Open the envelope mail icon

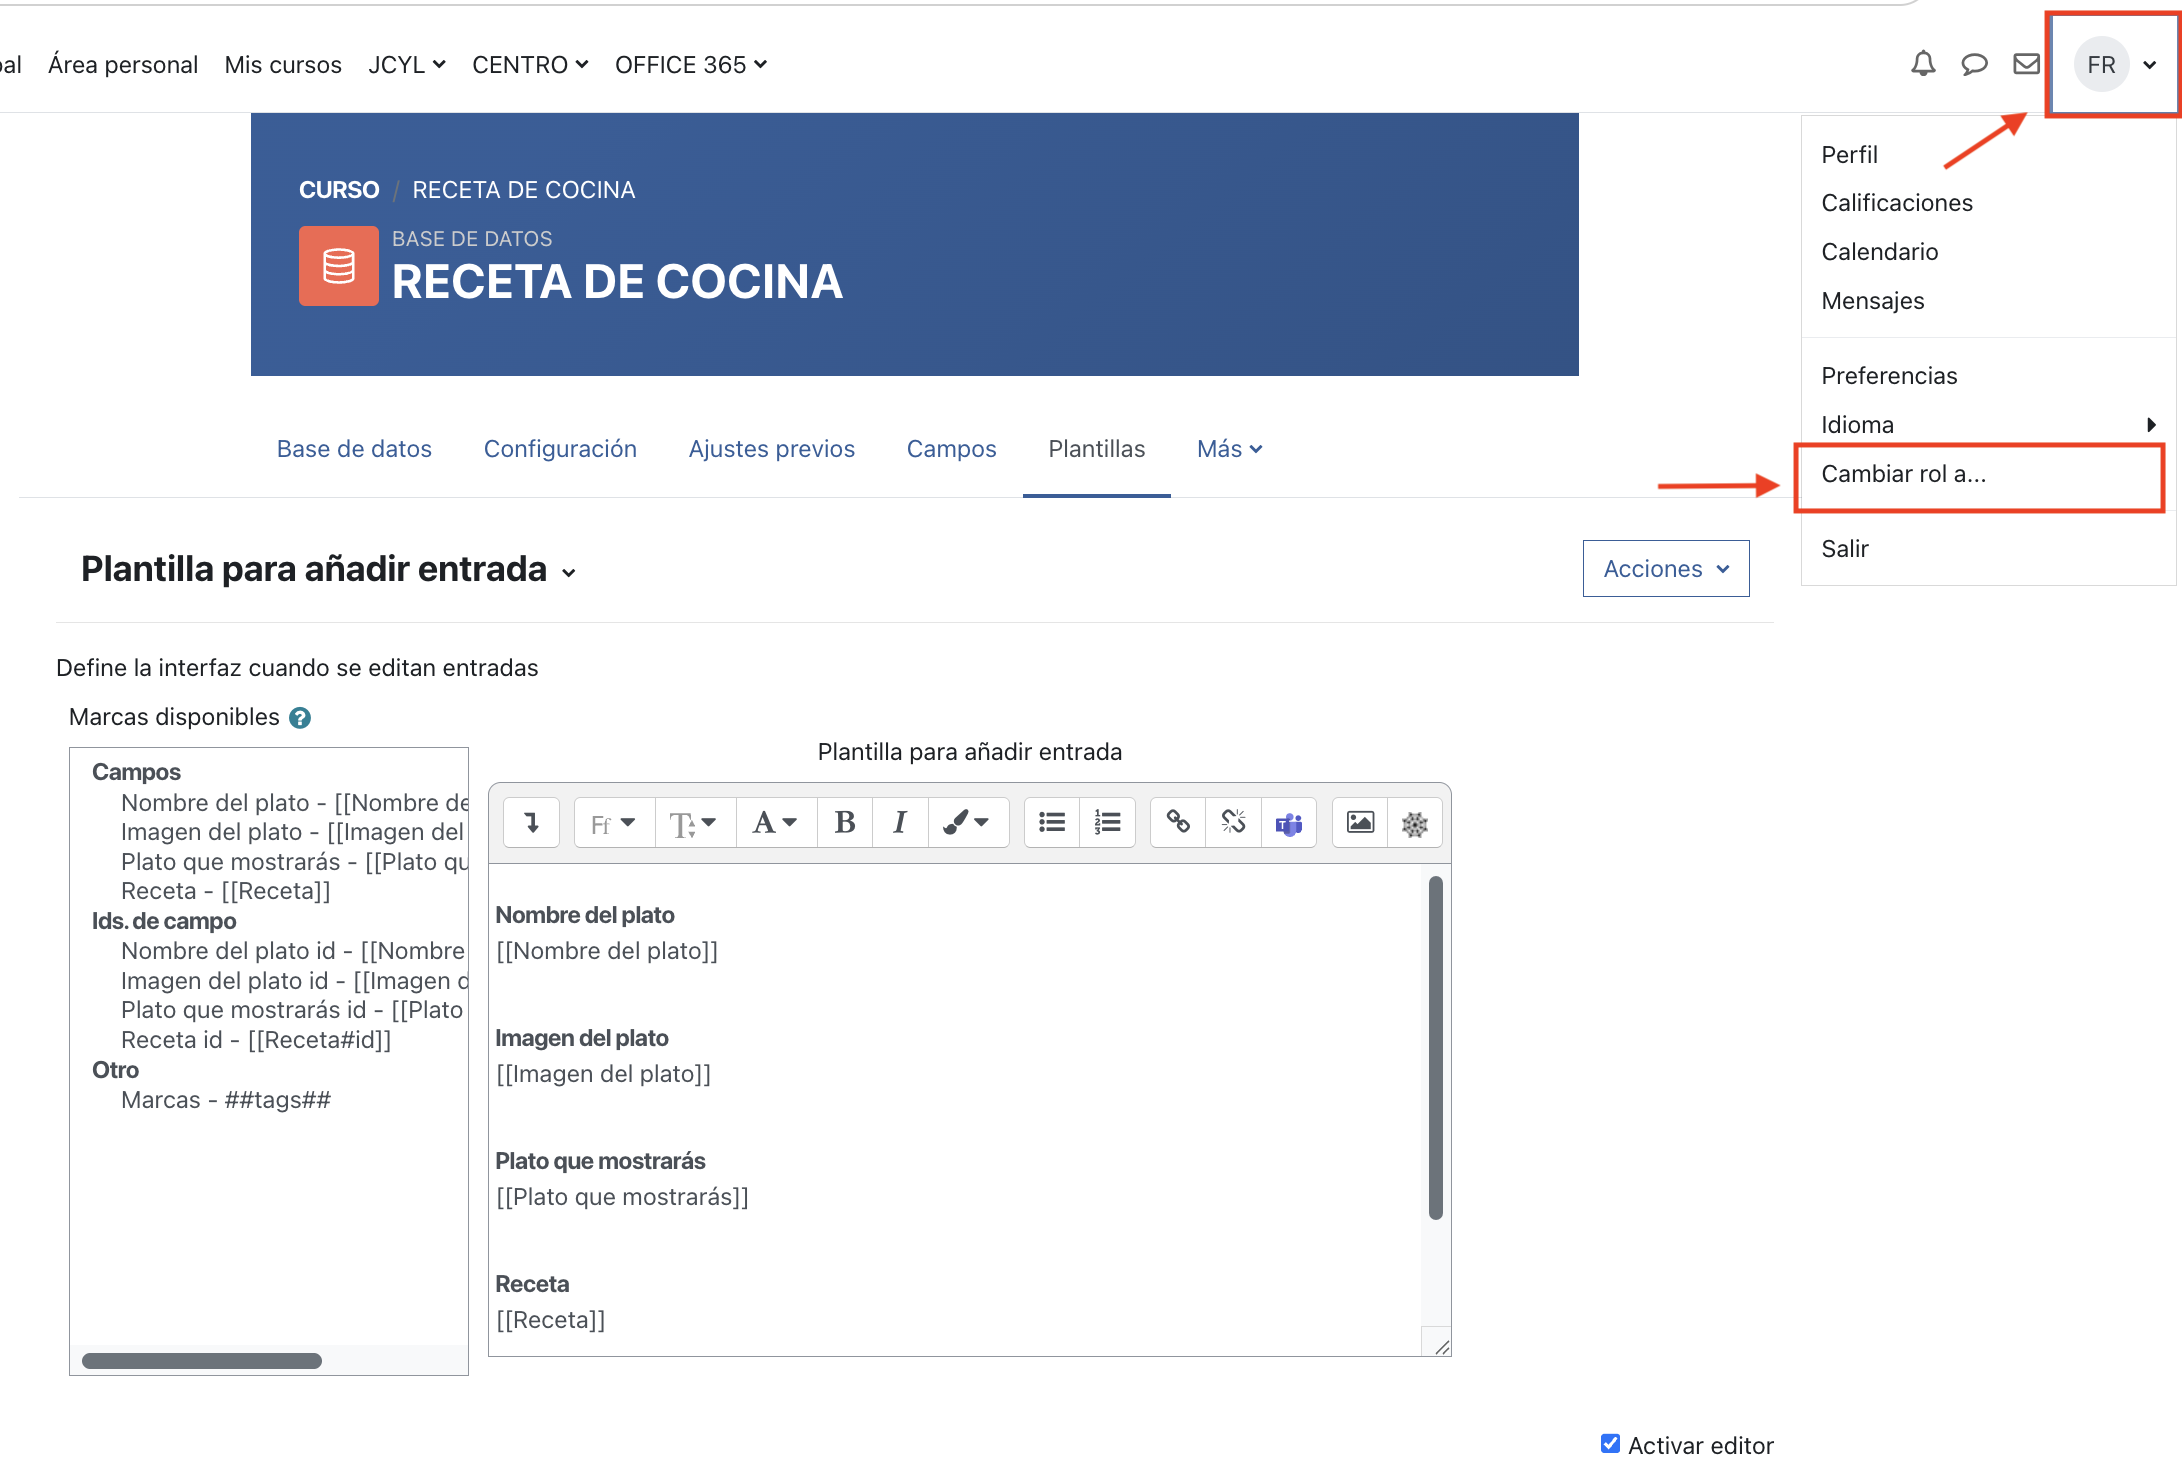tap(2026, 64)
